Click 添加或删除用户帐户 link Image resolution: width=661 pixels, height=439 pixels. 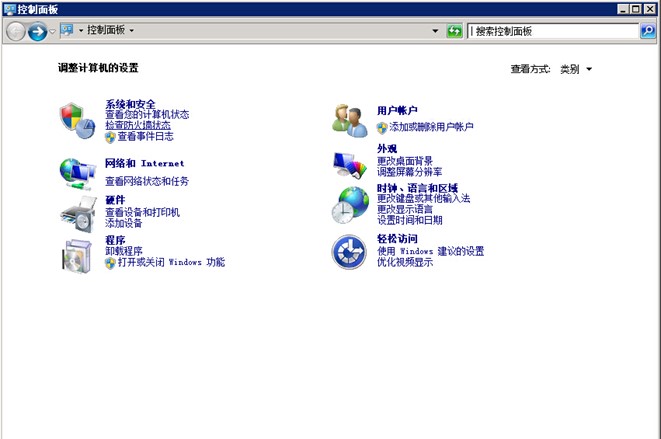[431, 127]
